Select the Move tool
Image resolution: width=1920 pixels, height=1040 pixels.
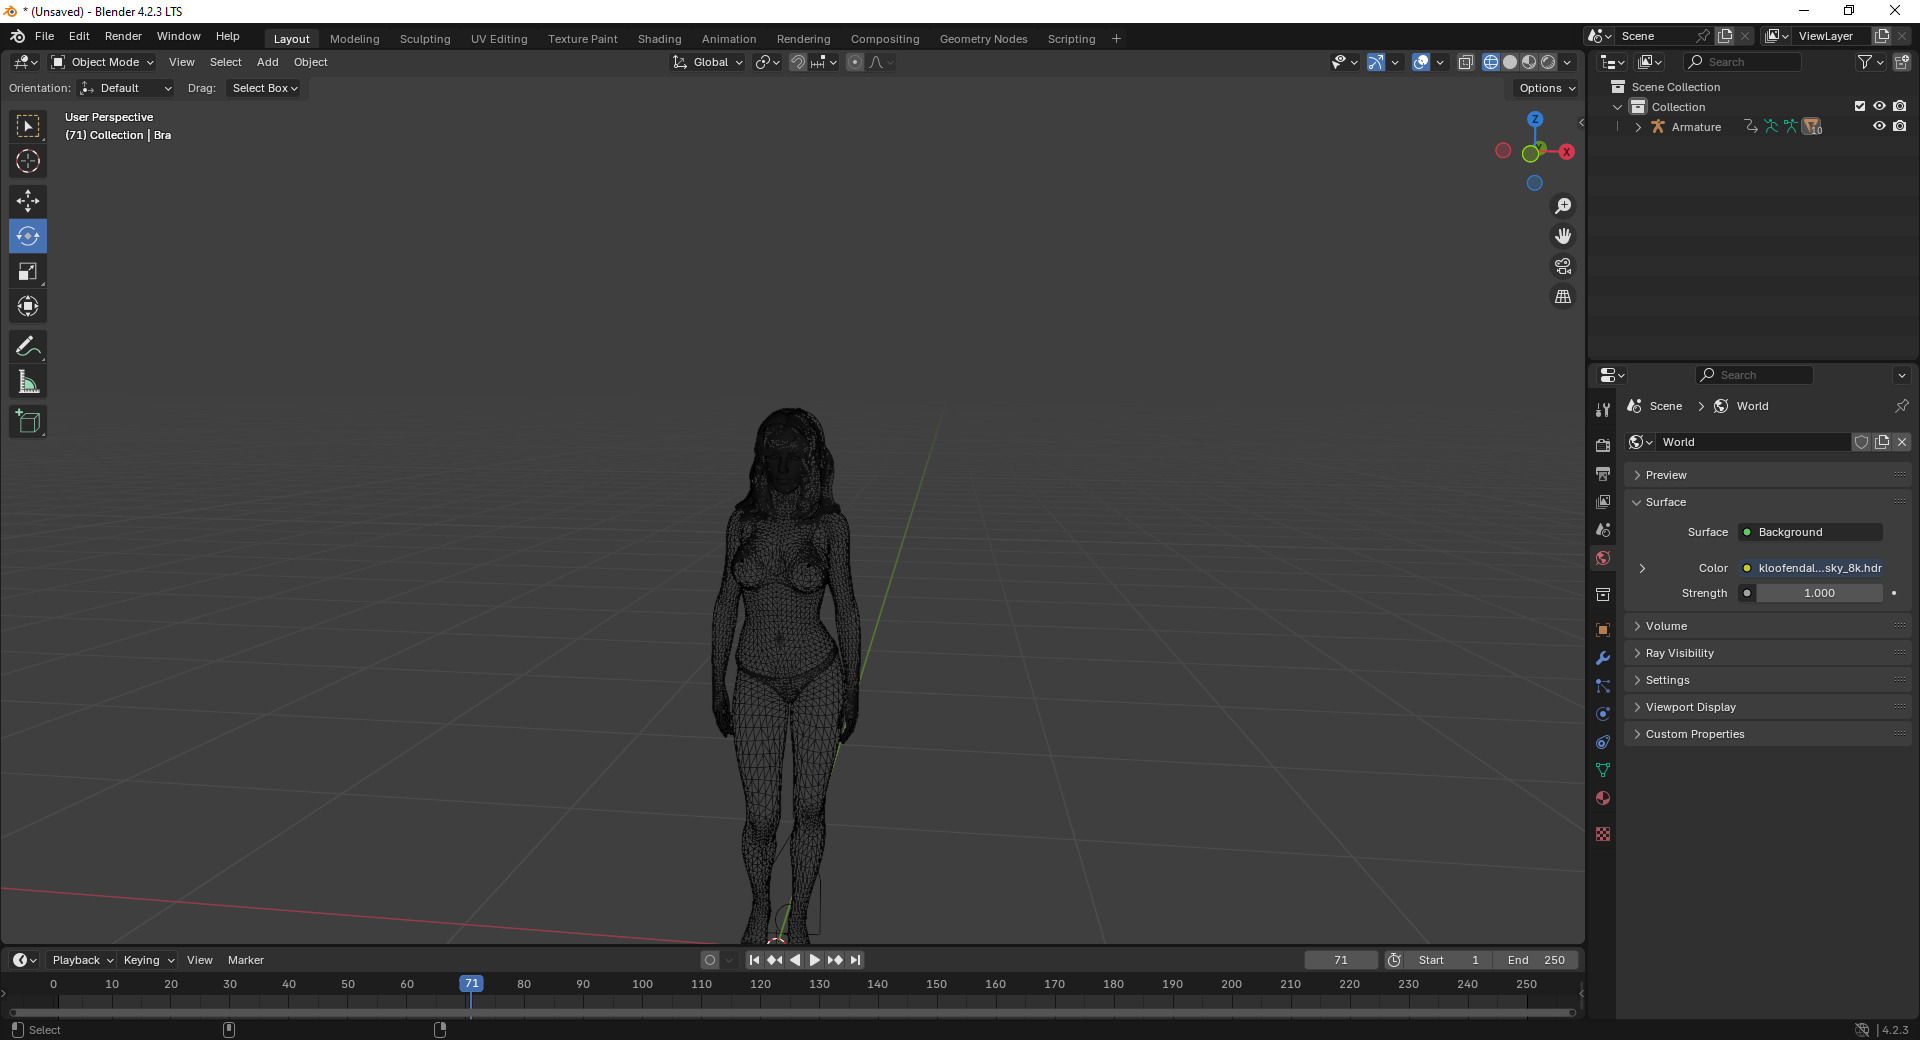coord(28,201)
